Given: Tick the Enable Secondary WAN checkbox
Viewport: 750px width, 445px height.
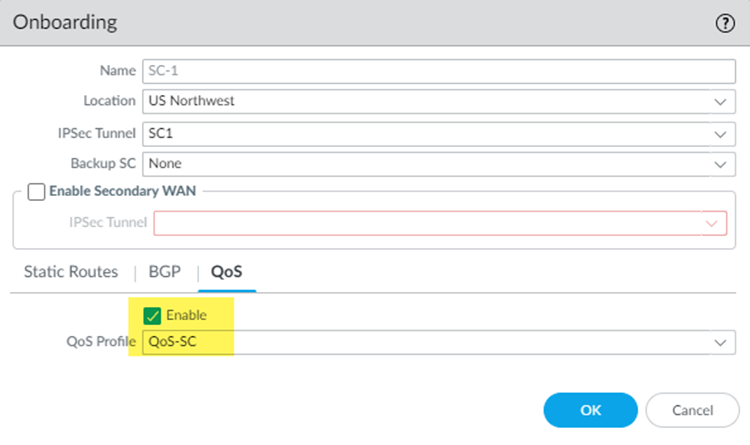Looking at the screenshot, I should [x=36, y=192].
